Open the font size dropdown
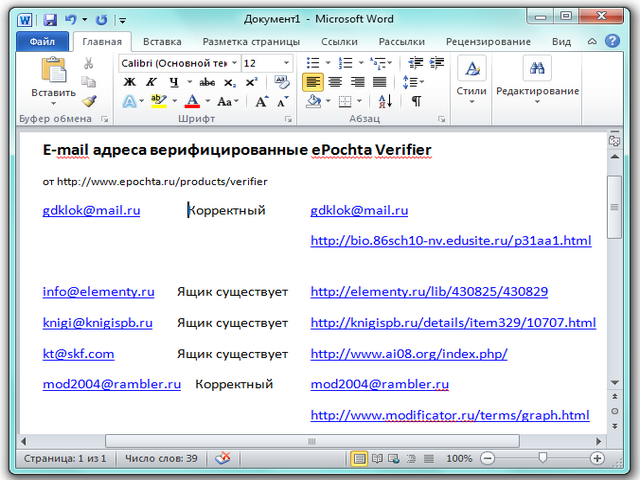The image size is (640, 480). click(x=286, y=63)
